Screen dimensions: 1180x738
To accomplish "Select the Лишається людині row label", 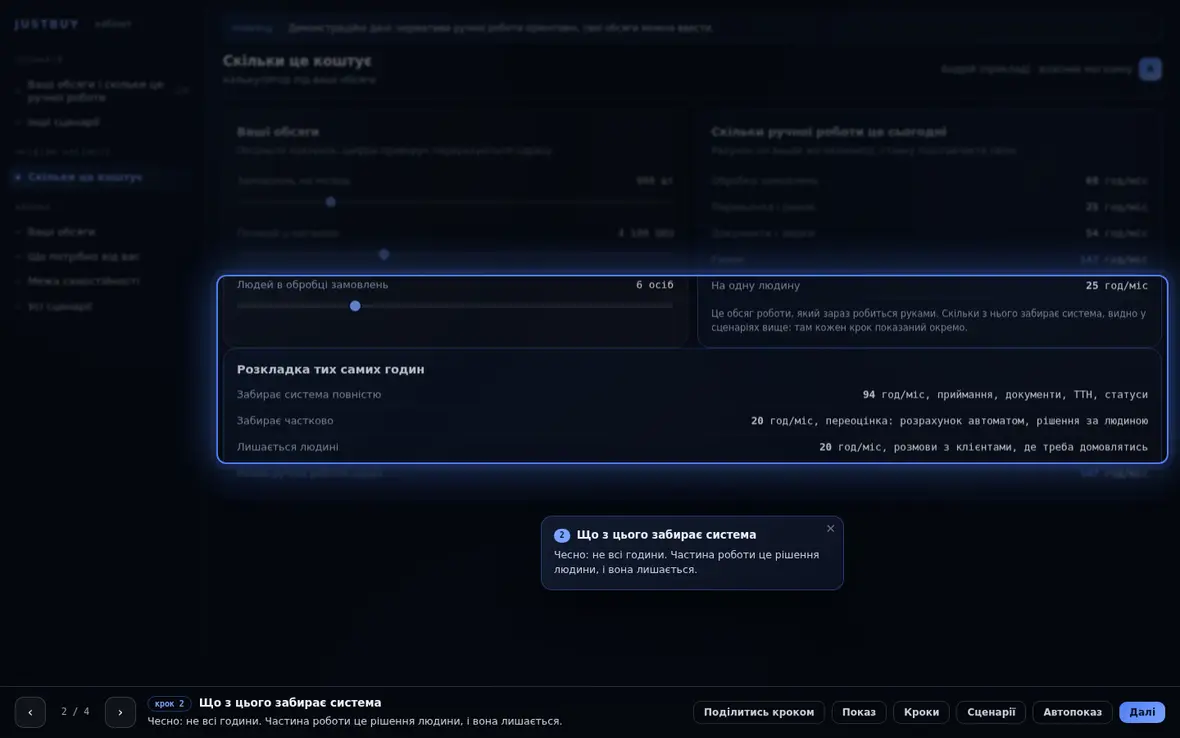I will pos(287,447).
